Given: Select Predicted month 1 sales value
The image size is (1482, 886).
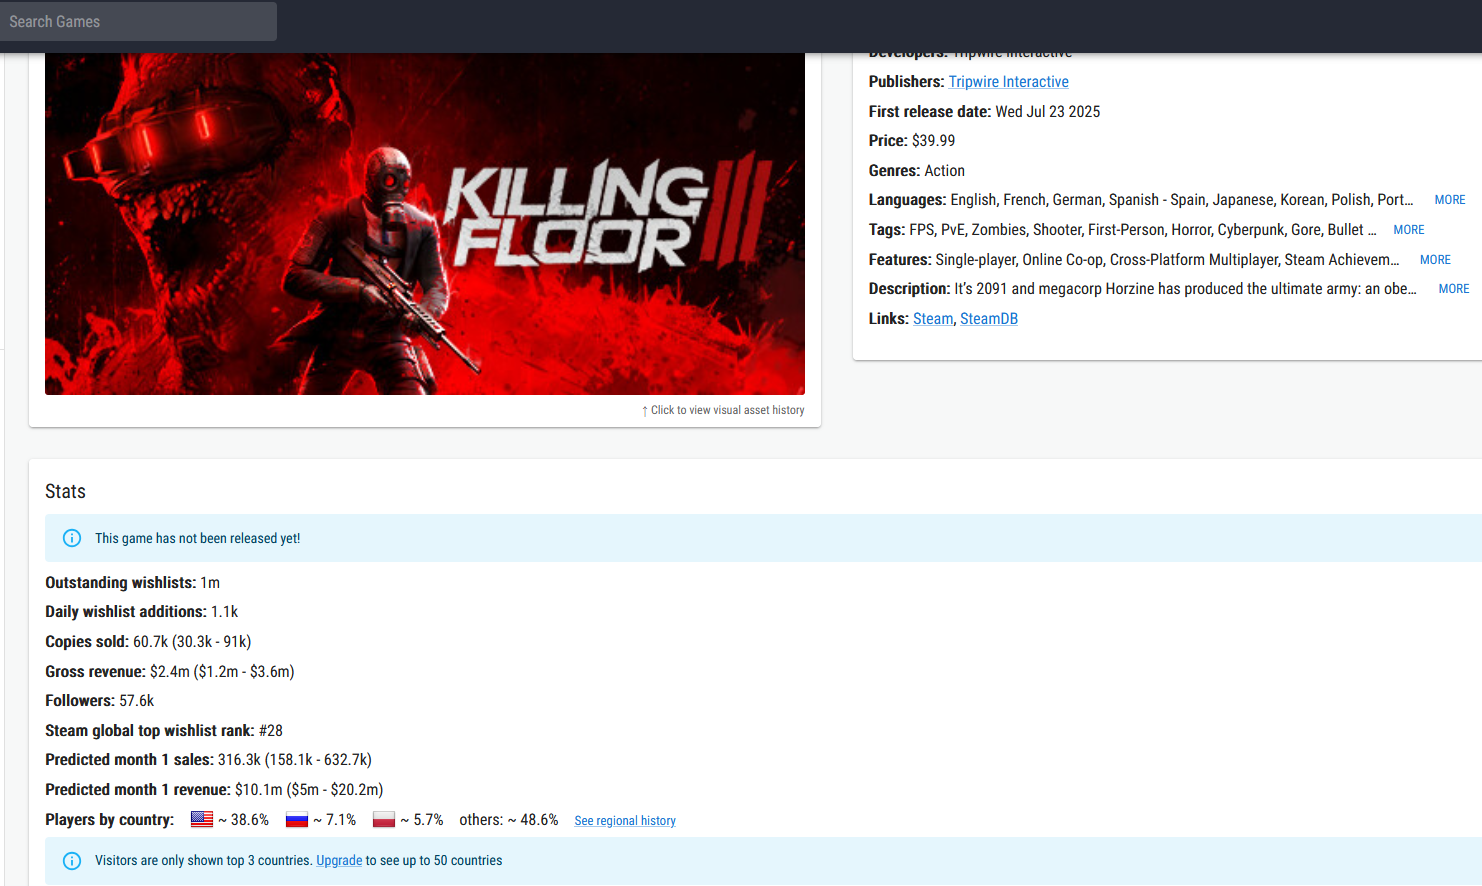Looking at the screenshot, I should tap(295, 760).
